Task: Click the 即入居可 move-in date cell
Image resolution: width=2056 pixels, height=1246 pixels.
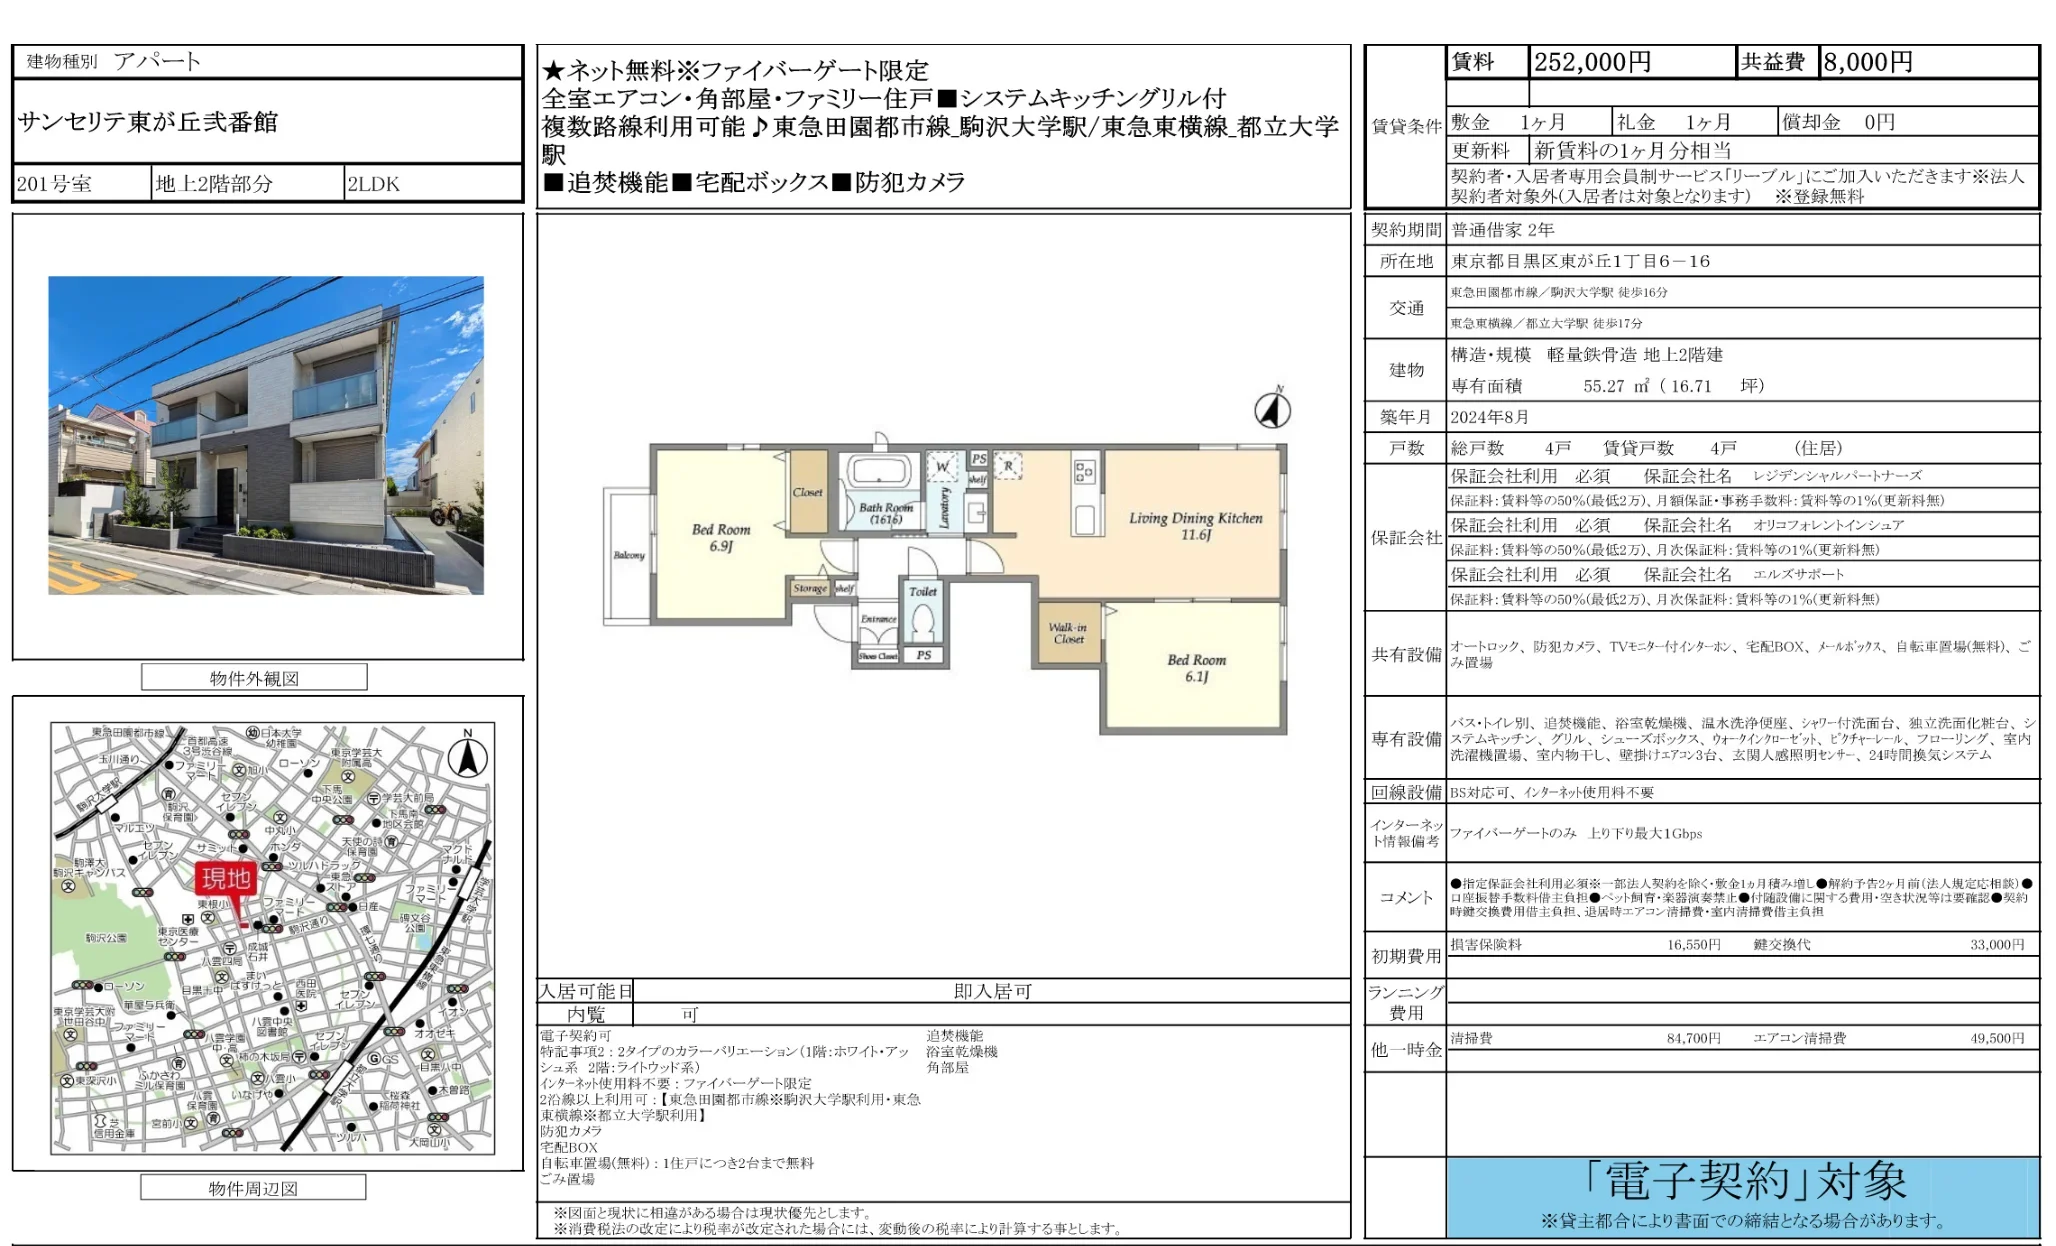Action: pyautogui.click(x=991, y=991)
